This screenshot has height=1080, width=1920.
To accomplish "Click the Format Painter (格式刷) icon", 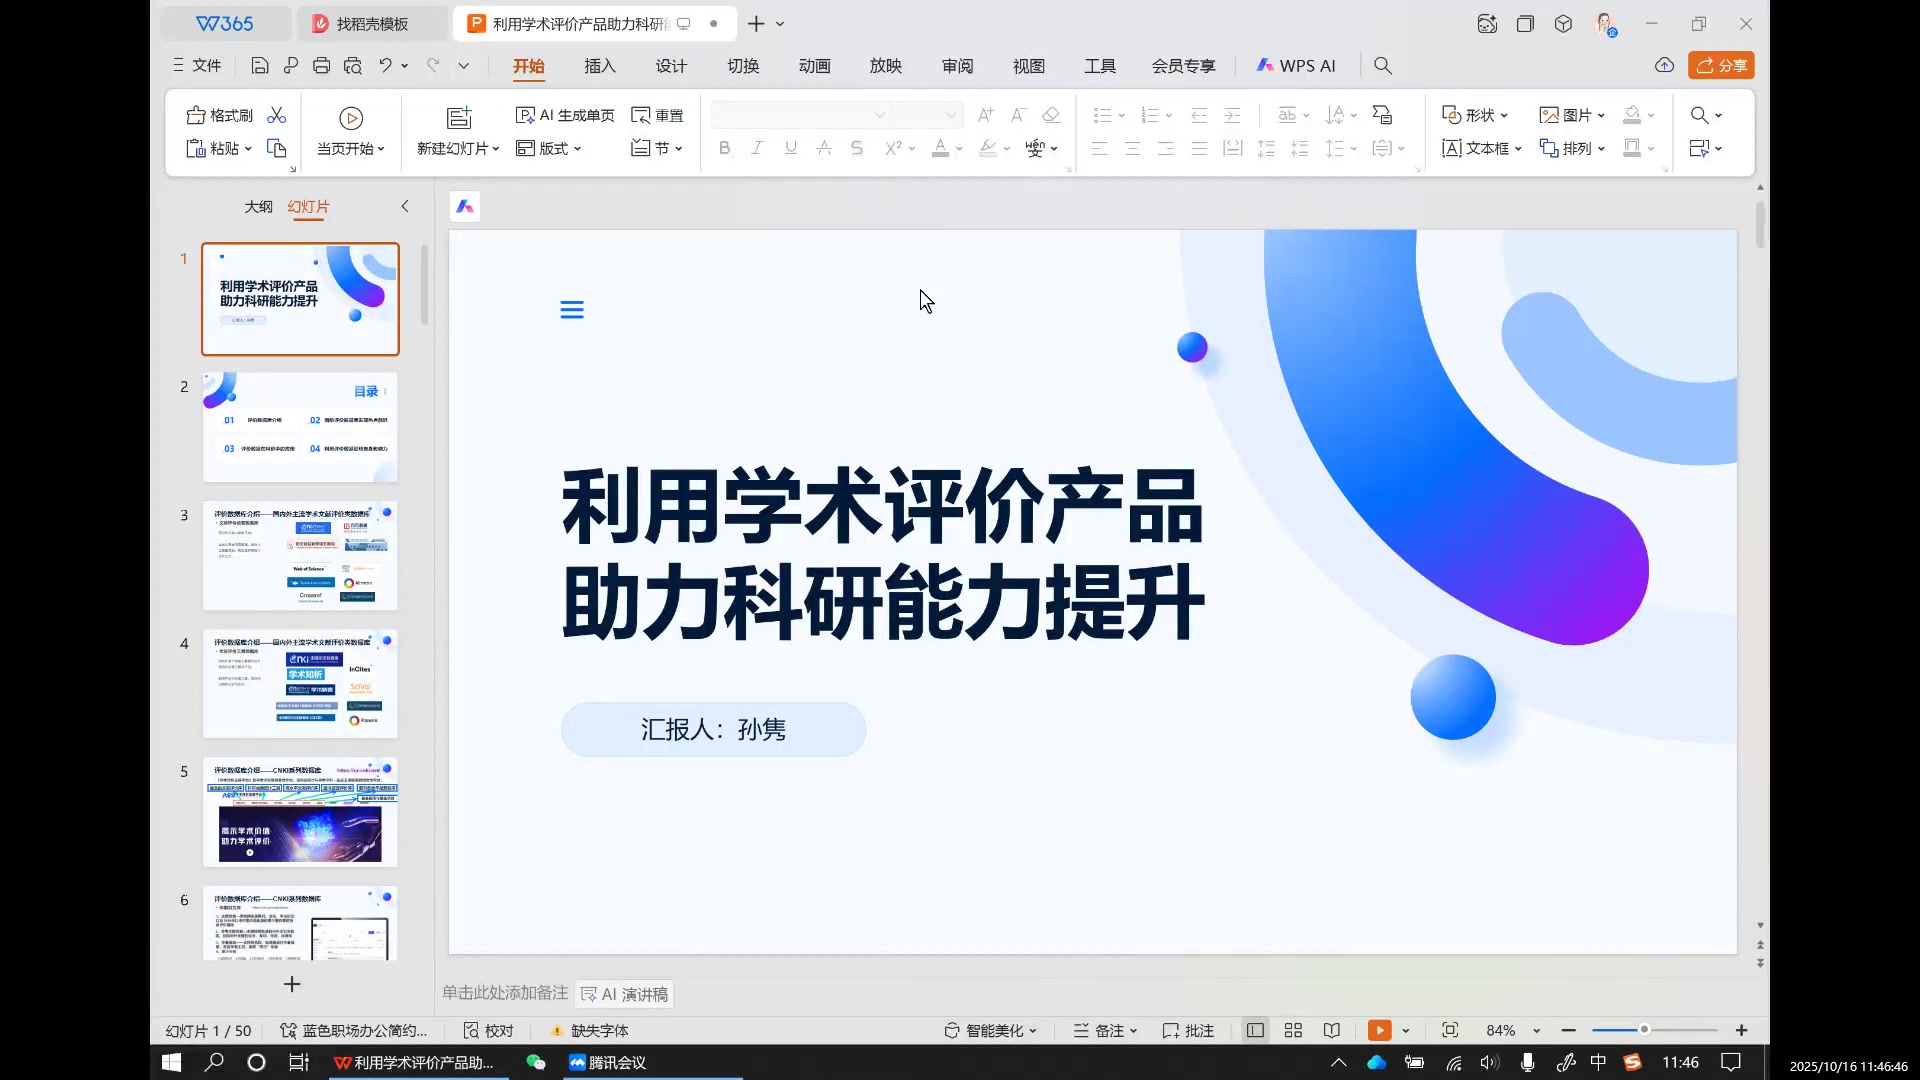I will [196, 115].
